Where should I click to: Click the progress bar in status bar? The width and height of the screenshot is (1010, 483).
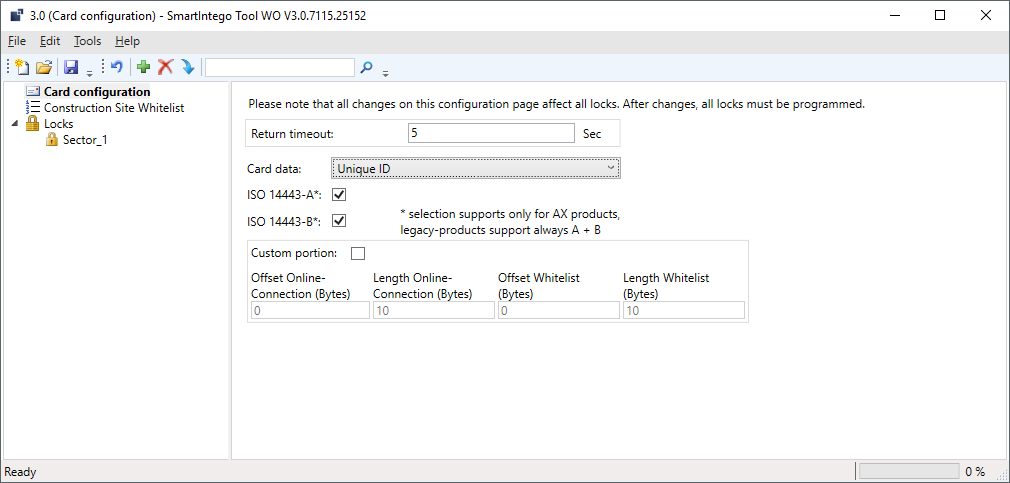pyautogui.click(x=908, y=471)
